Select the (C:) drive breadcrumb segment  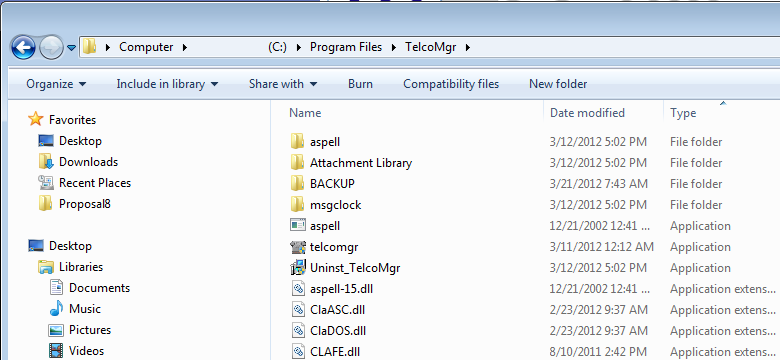(277, 47)
